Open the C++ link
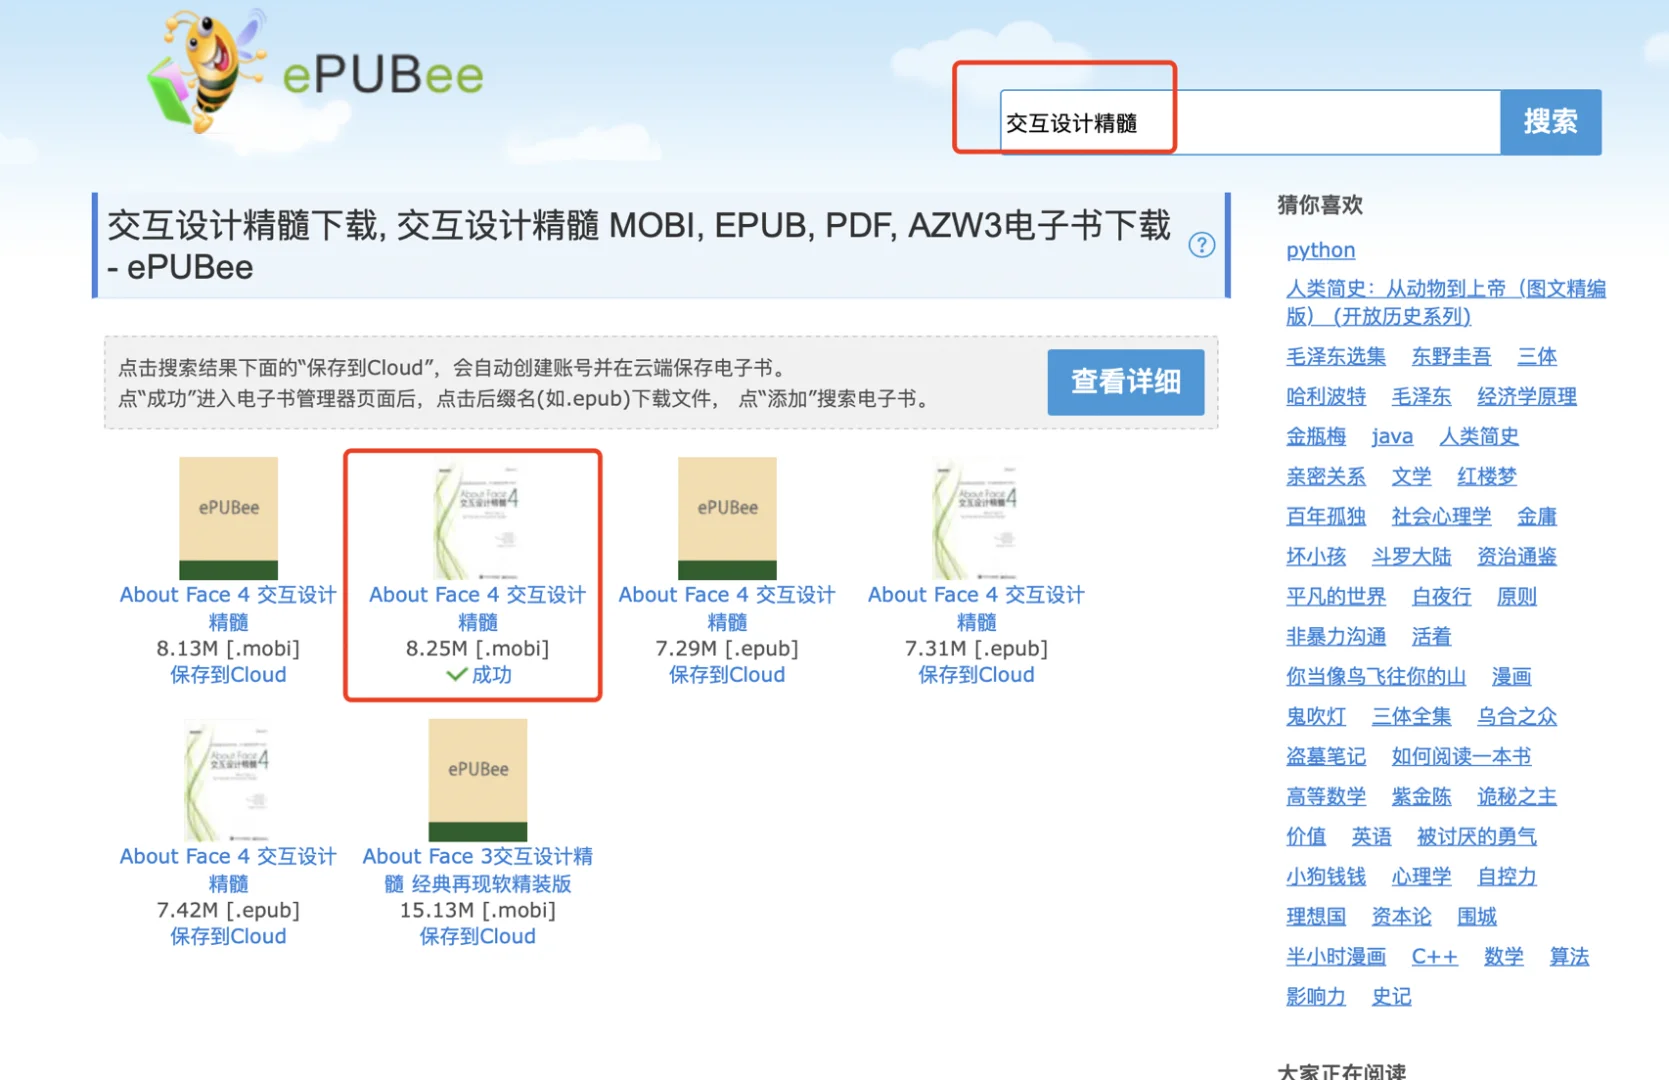Viewport: 1669px width, 1080px height. [1434, 956]
